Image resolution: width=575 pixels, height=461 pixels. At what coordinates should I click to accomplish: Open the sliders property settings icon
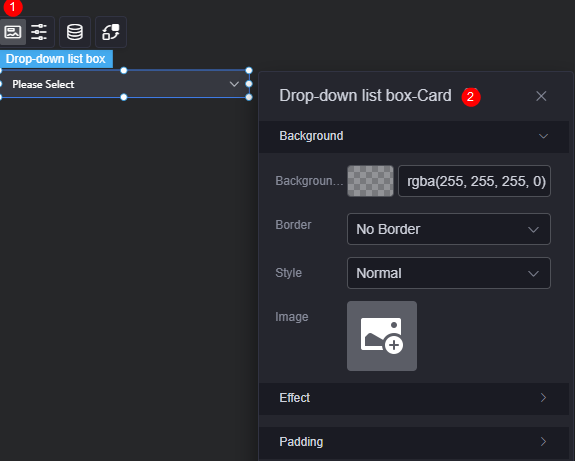click(x=39, y=32)
